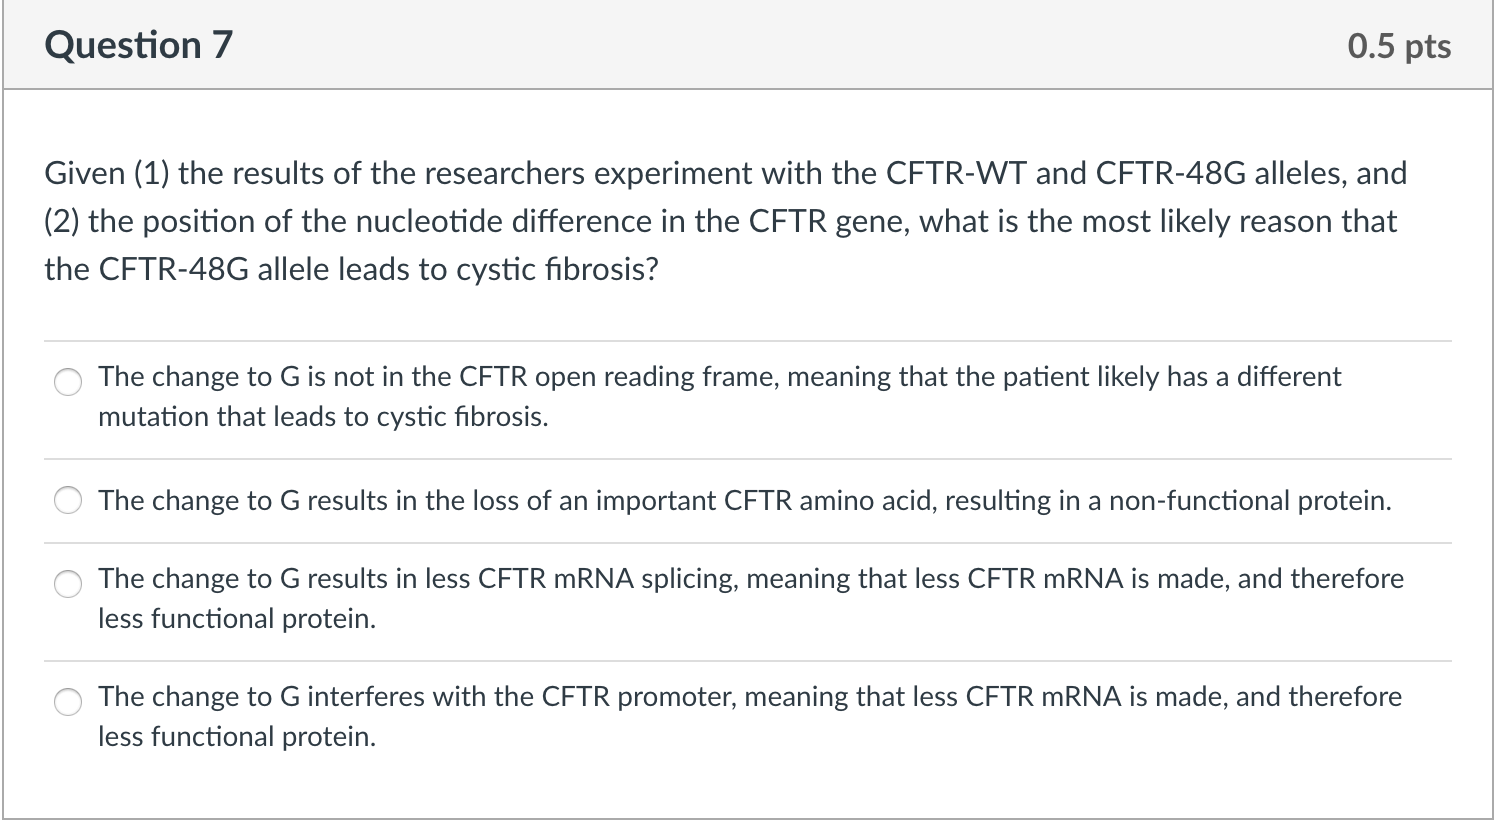Click the question line 'the CFTR-48G allele leads to cystic fibrosis?'
This screenshot has height=822, width=1494.
[352, 269]
